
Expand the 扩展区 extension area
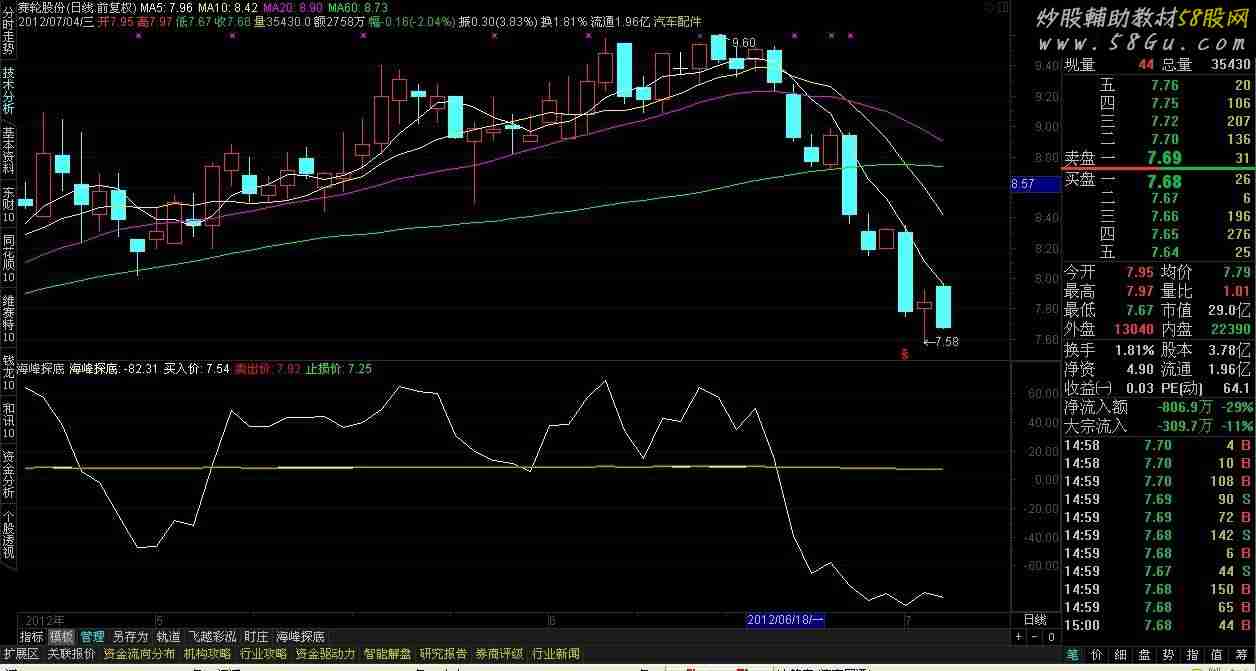coord(20,654)
